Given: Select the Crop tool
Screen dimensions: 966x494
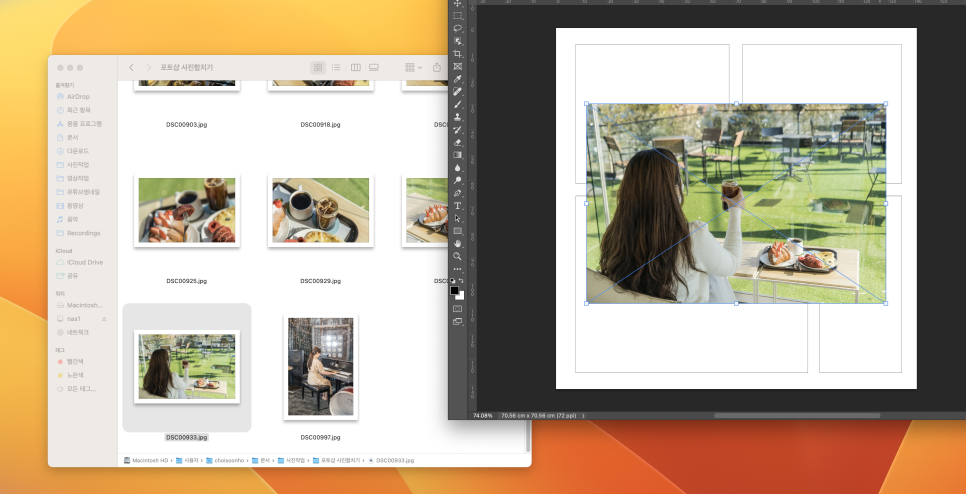Looking at the screenshot, I should pos(458,54).
